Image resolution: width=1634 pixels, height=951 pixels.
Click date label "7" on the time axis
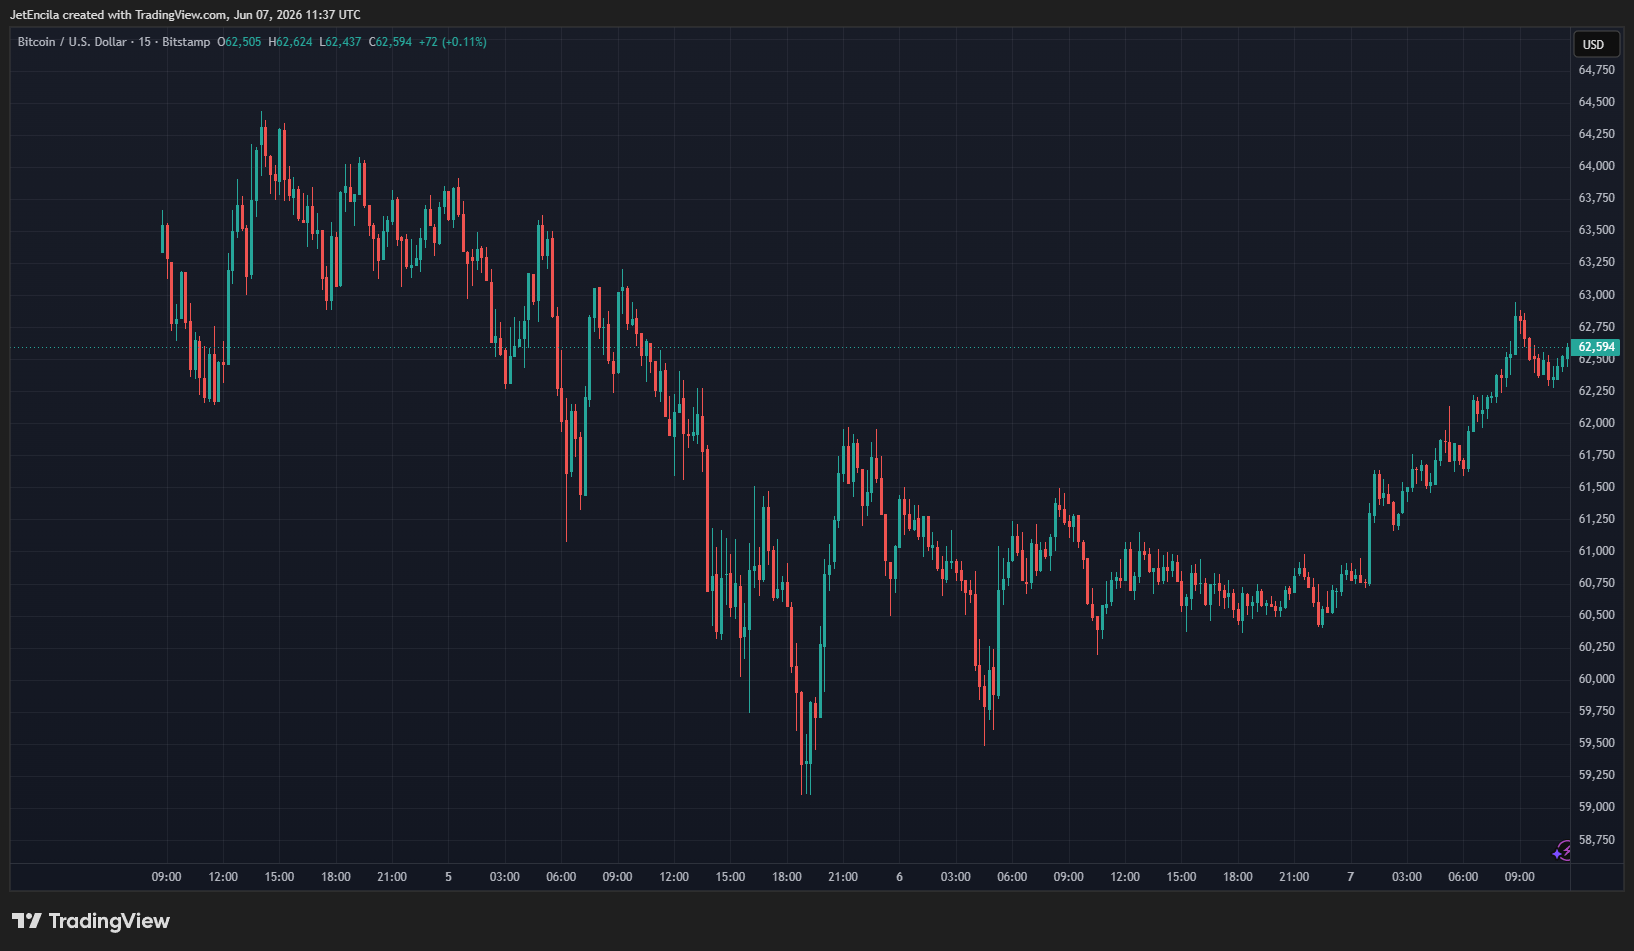point(1350,877)
